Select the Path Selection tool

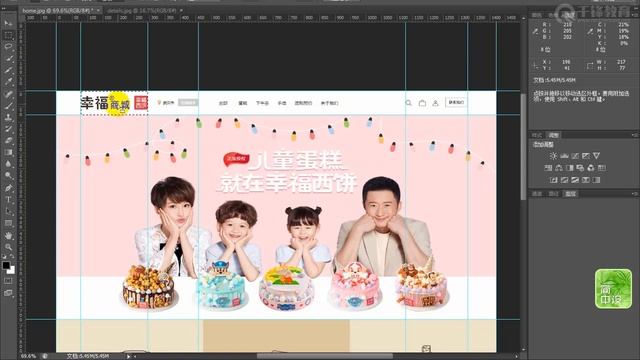tap(8, 211)
